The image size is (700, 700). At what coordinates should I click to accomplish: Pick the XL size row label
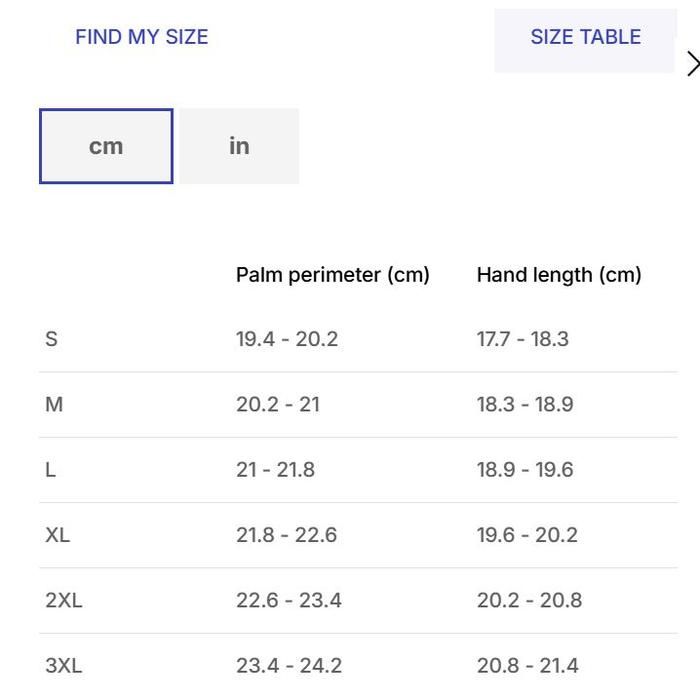58,535
